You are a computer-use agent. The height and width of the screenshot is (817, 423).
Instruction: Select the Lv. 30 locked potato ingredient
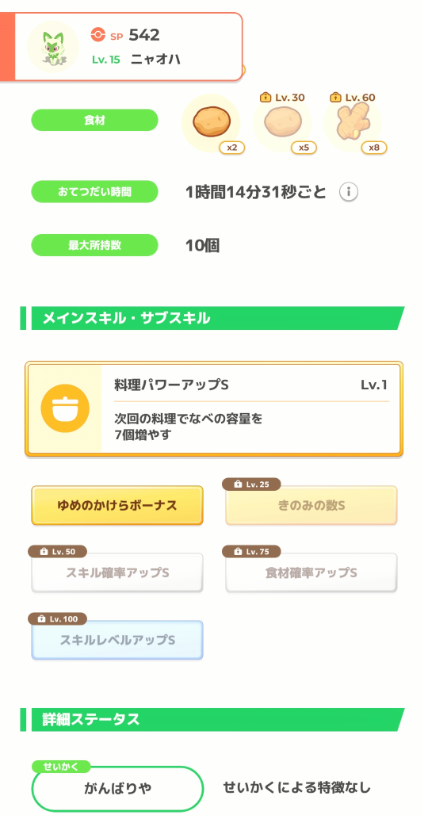pyautogui.click(x=282, y=123)
